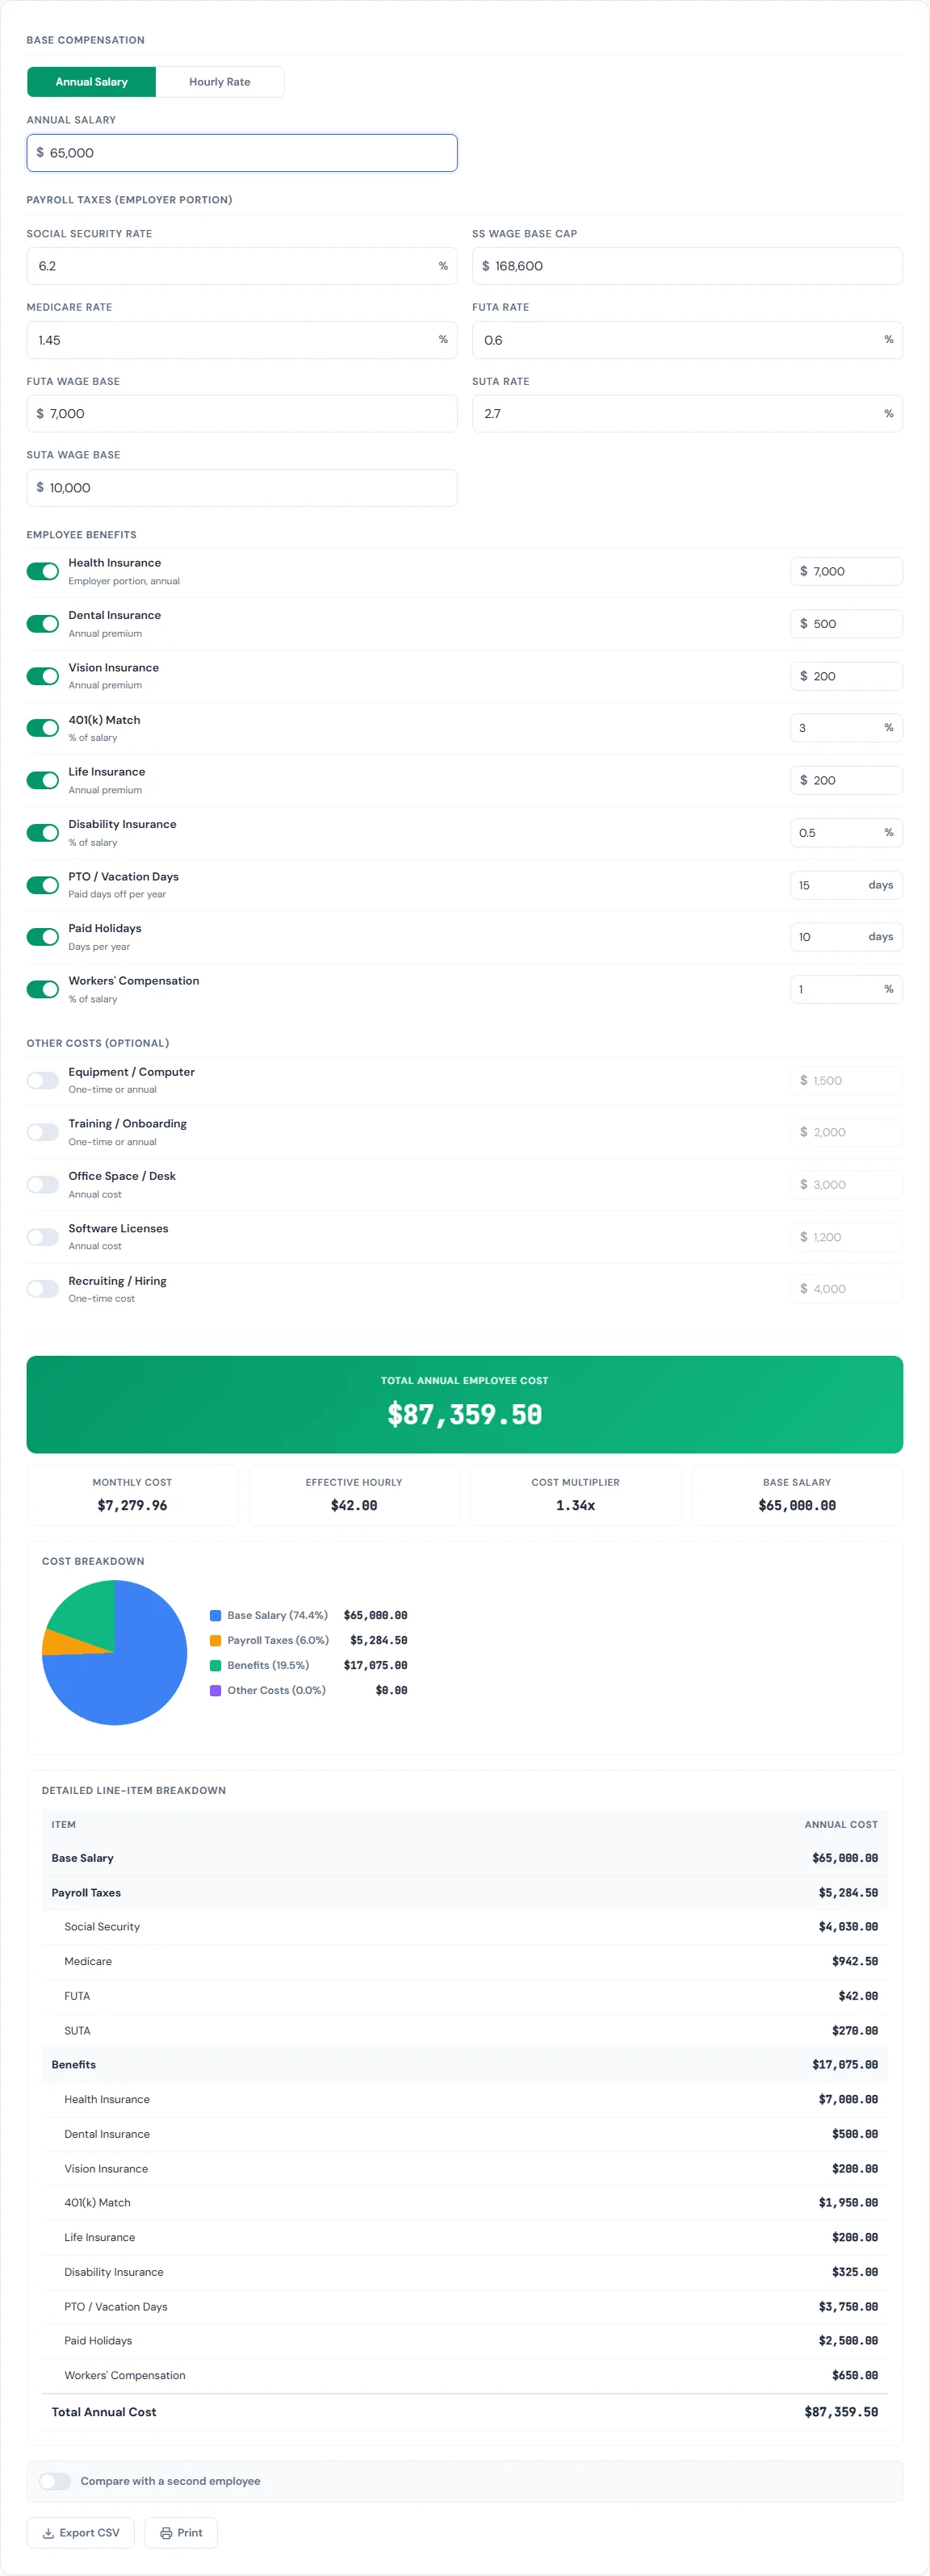Edit the Social Security Rate field
930x2576 pixels.
coord(242,266)
